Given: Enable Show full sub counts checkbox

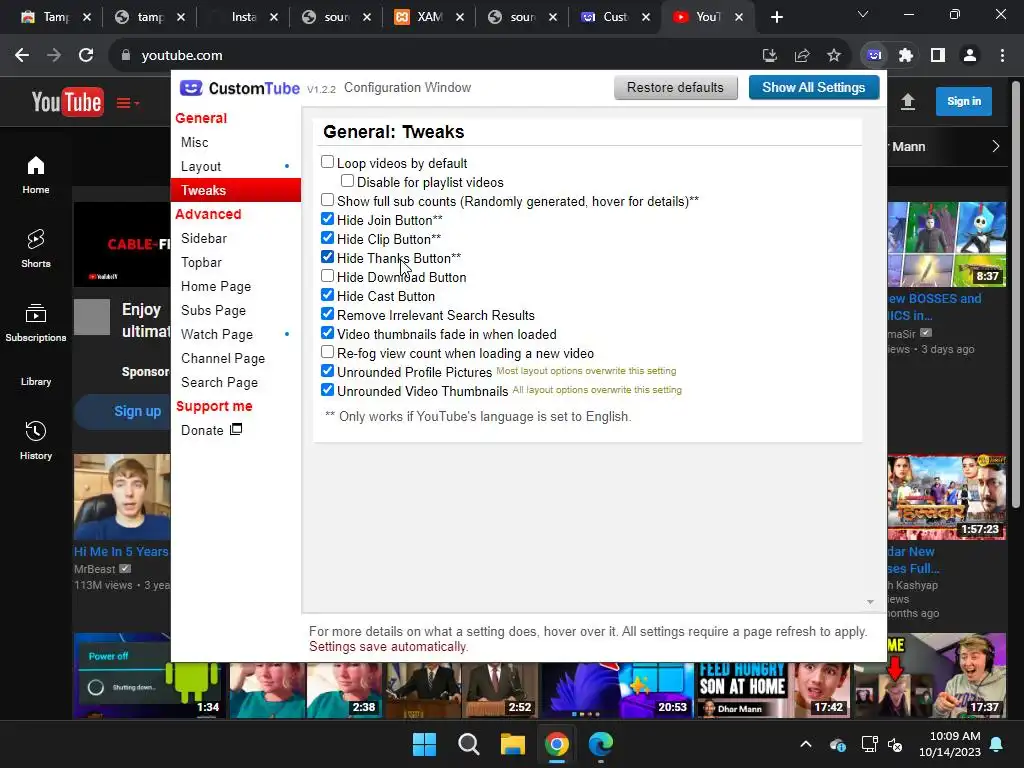Looking at the screenshot, I should click(x=327, y=200).
